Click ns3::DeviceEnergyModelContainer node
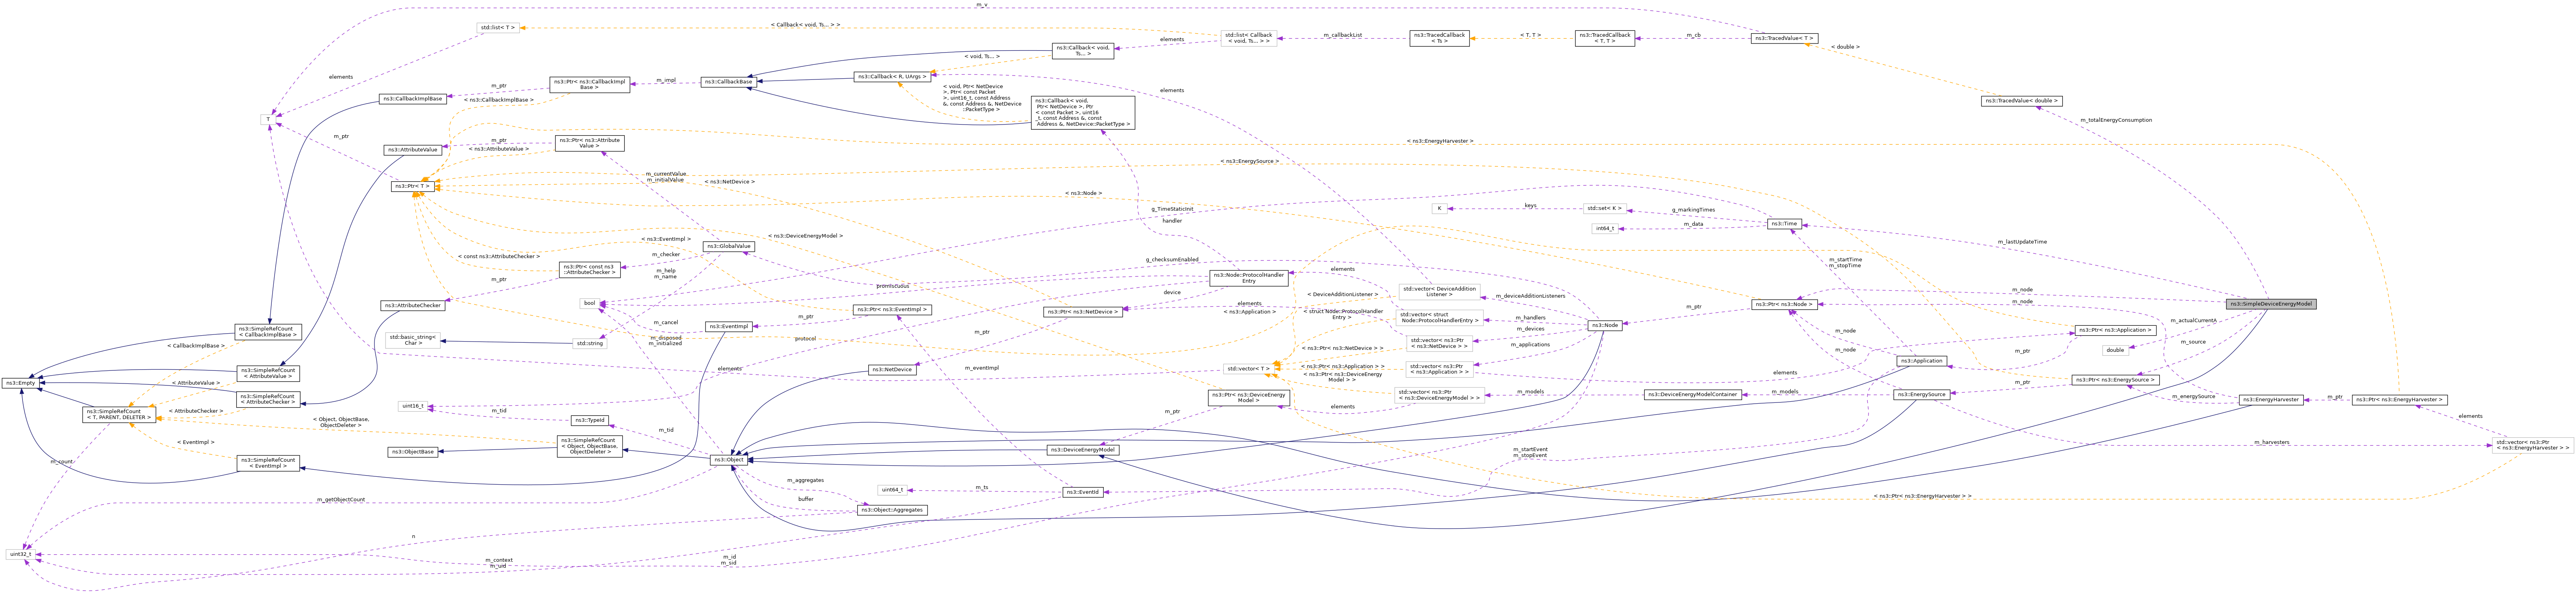 1693,394
